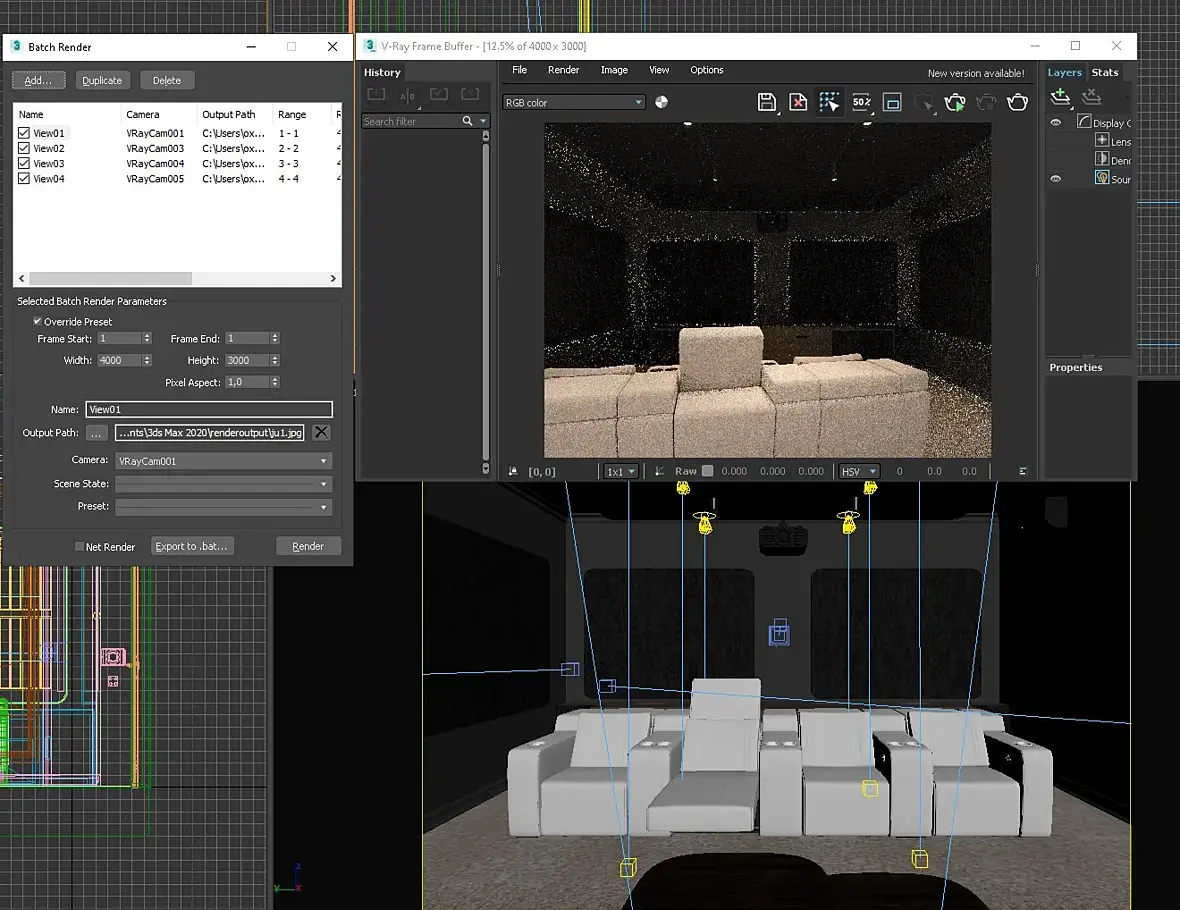Switch to the Stats tab
The width and height of the screenshot is (1180, 910).
click(1105, 72)
